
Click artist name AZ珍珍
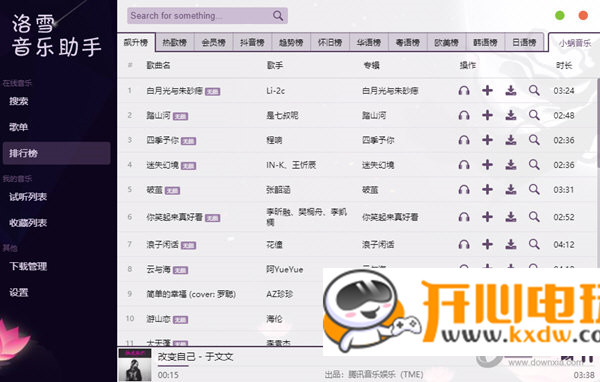coord(280,294)
